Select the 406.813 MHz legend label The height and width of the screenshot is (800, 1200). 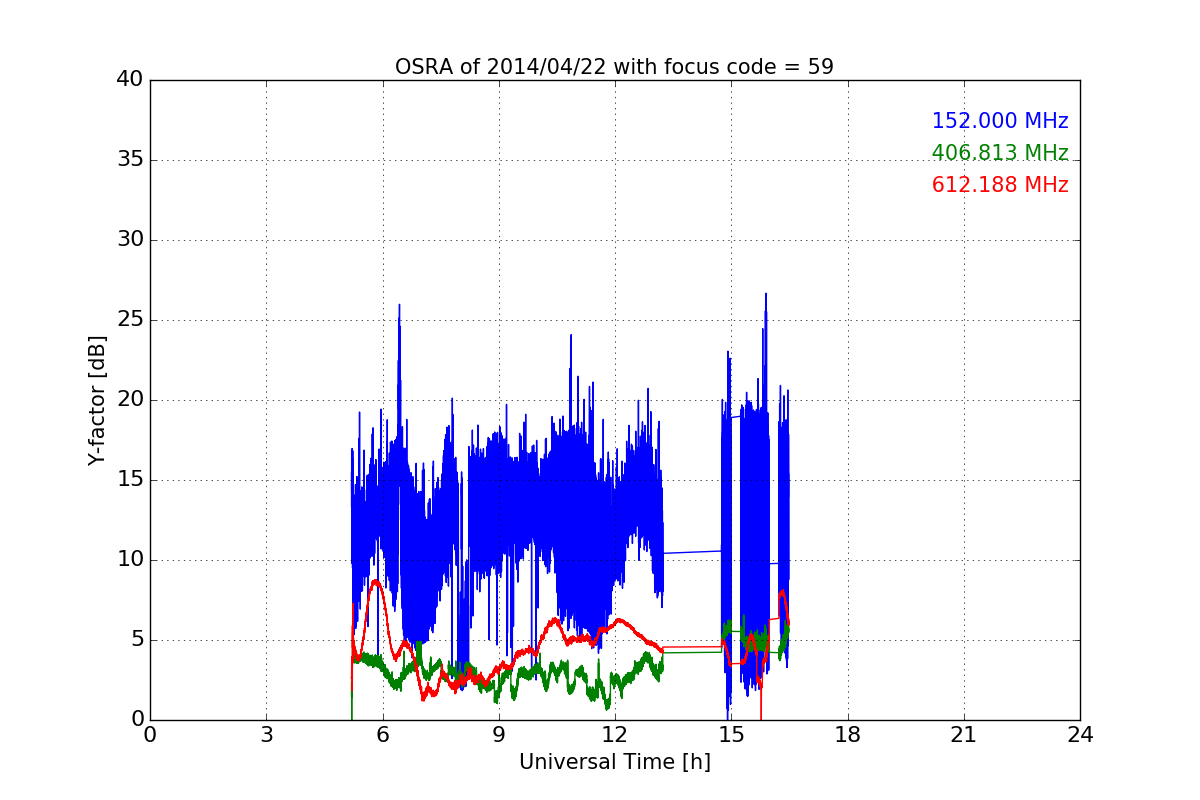(1000, 153)
